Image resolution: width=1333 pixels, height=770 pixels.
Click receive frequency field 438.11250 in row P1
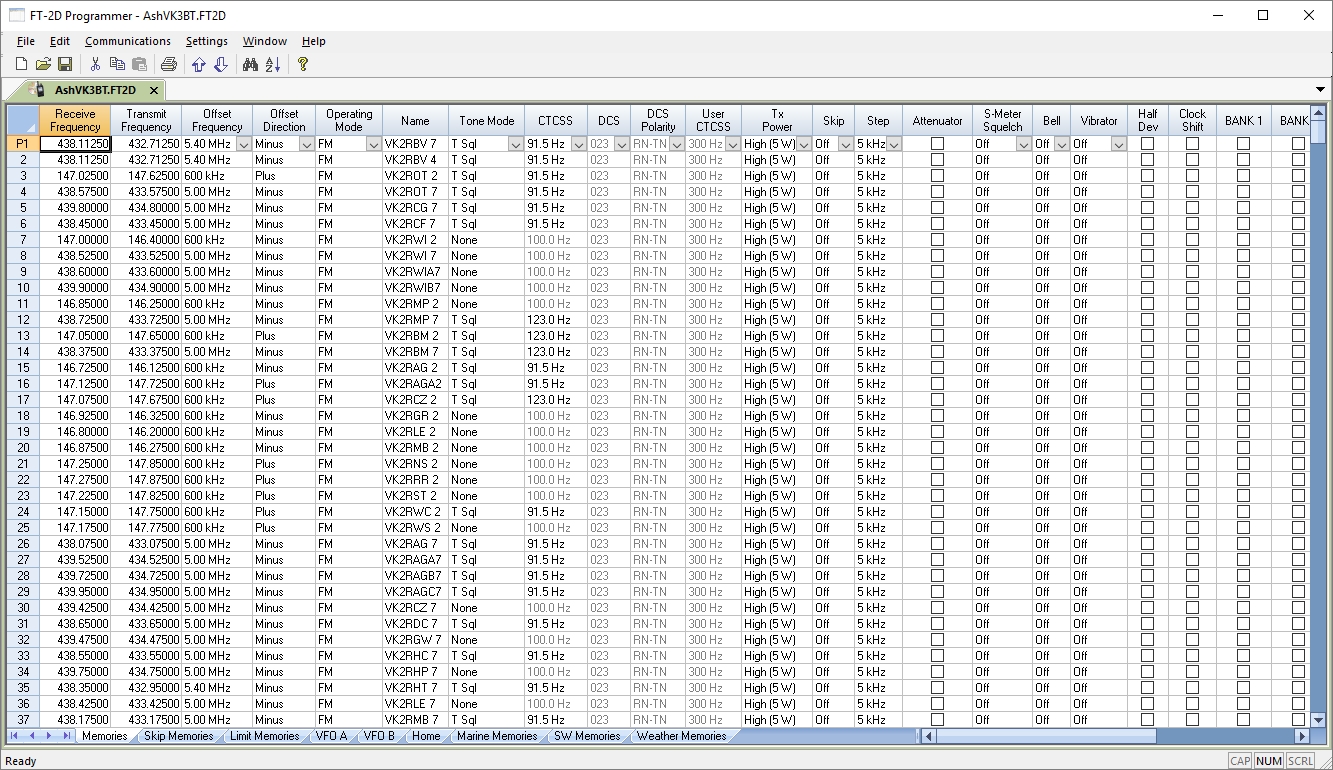click(75, 144)
